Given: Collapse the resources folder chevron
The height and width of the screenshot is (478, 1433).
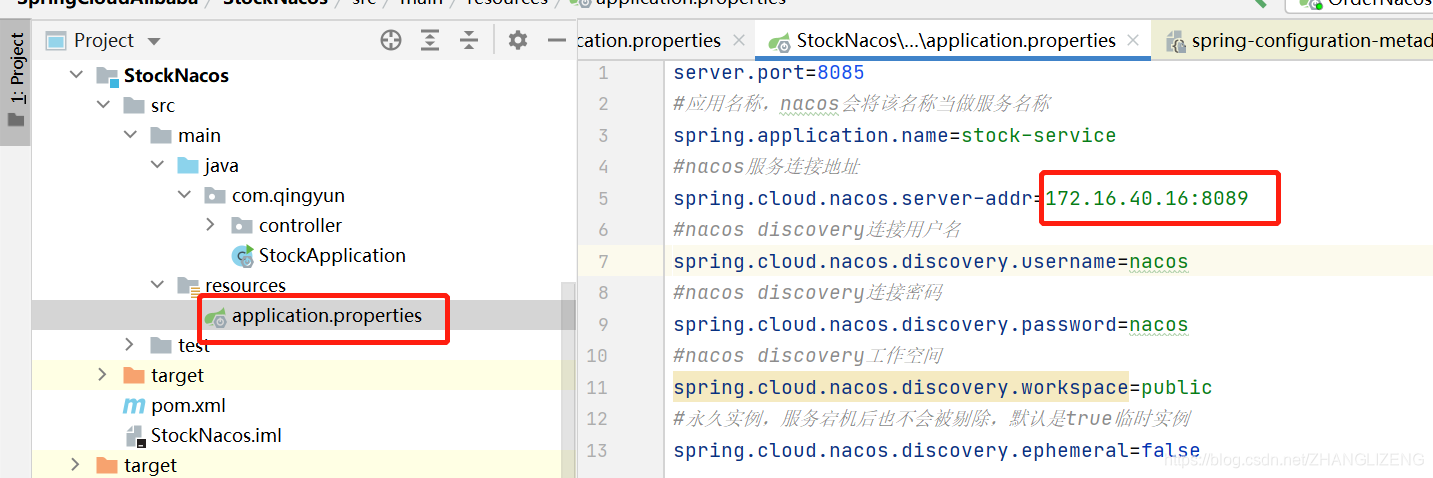Looking at the screenshot, I should point(157,285).
